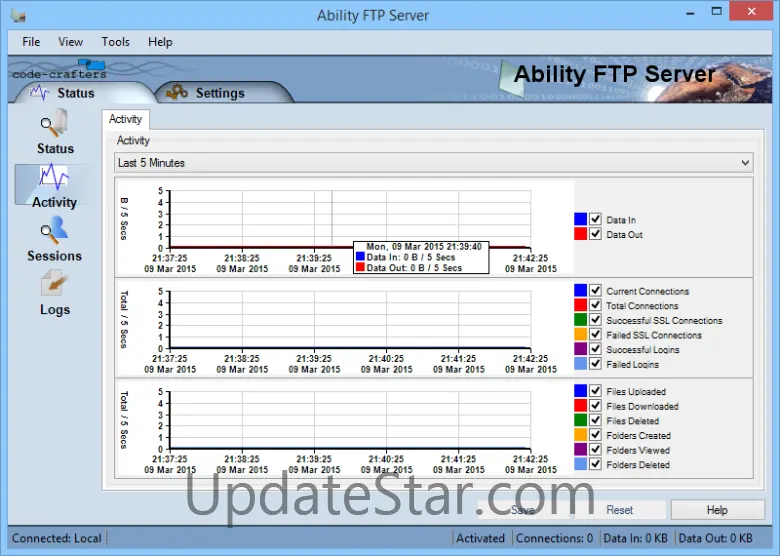Click the blue Files Uploaded swatch
This screenshot has width=780, height=556.
pyautogui.click(x=581, y=391)
